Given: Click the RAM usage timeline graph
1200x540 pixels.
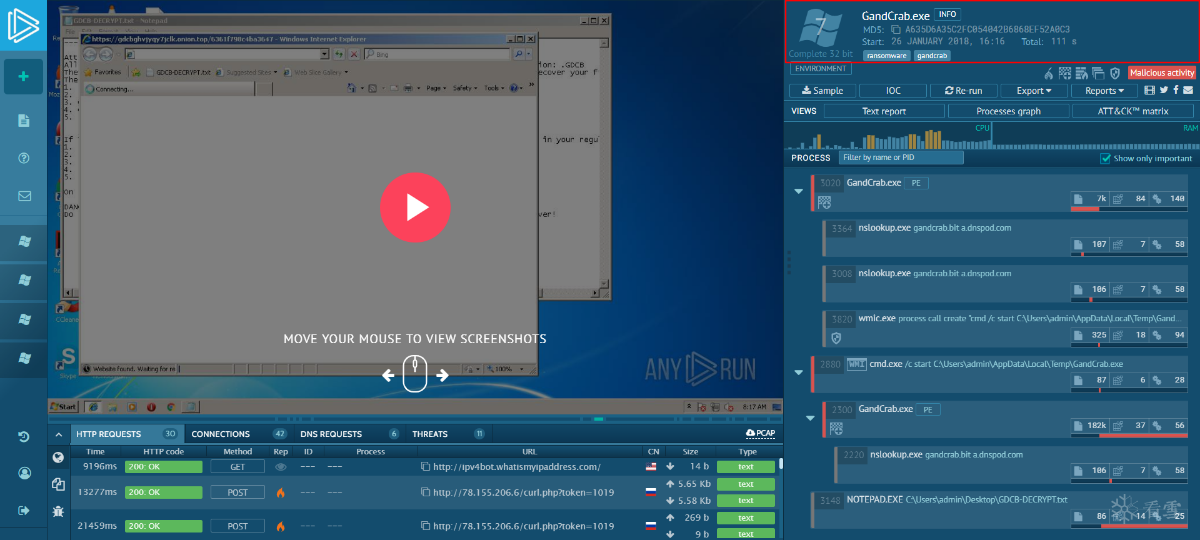Looking at the screenshot, I should pos(1094,135).
